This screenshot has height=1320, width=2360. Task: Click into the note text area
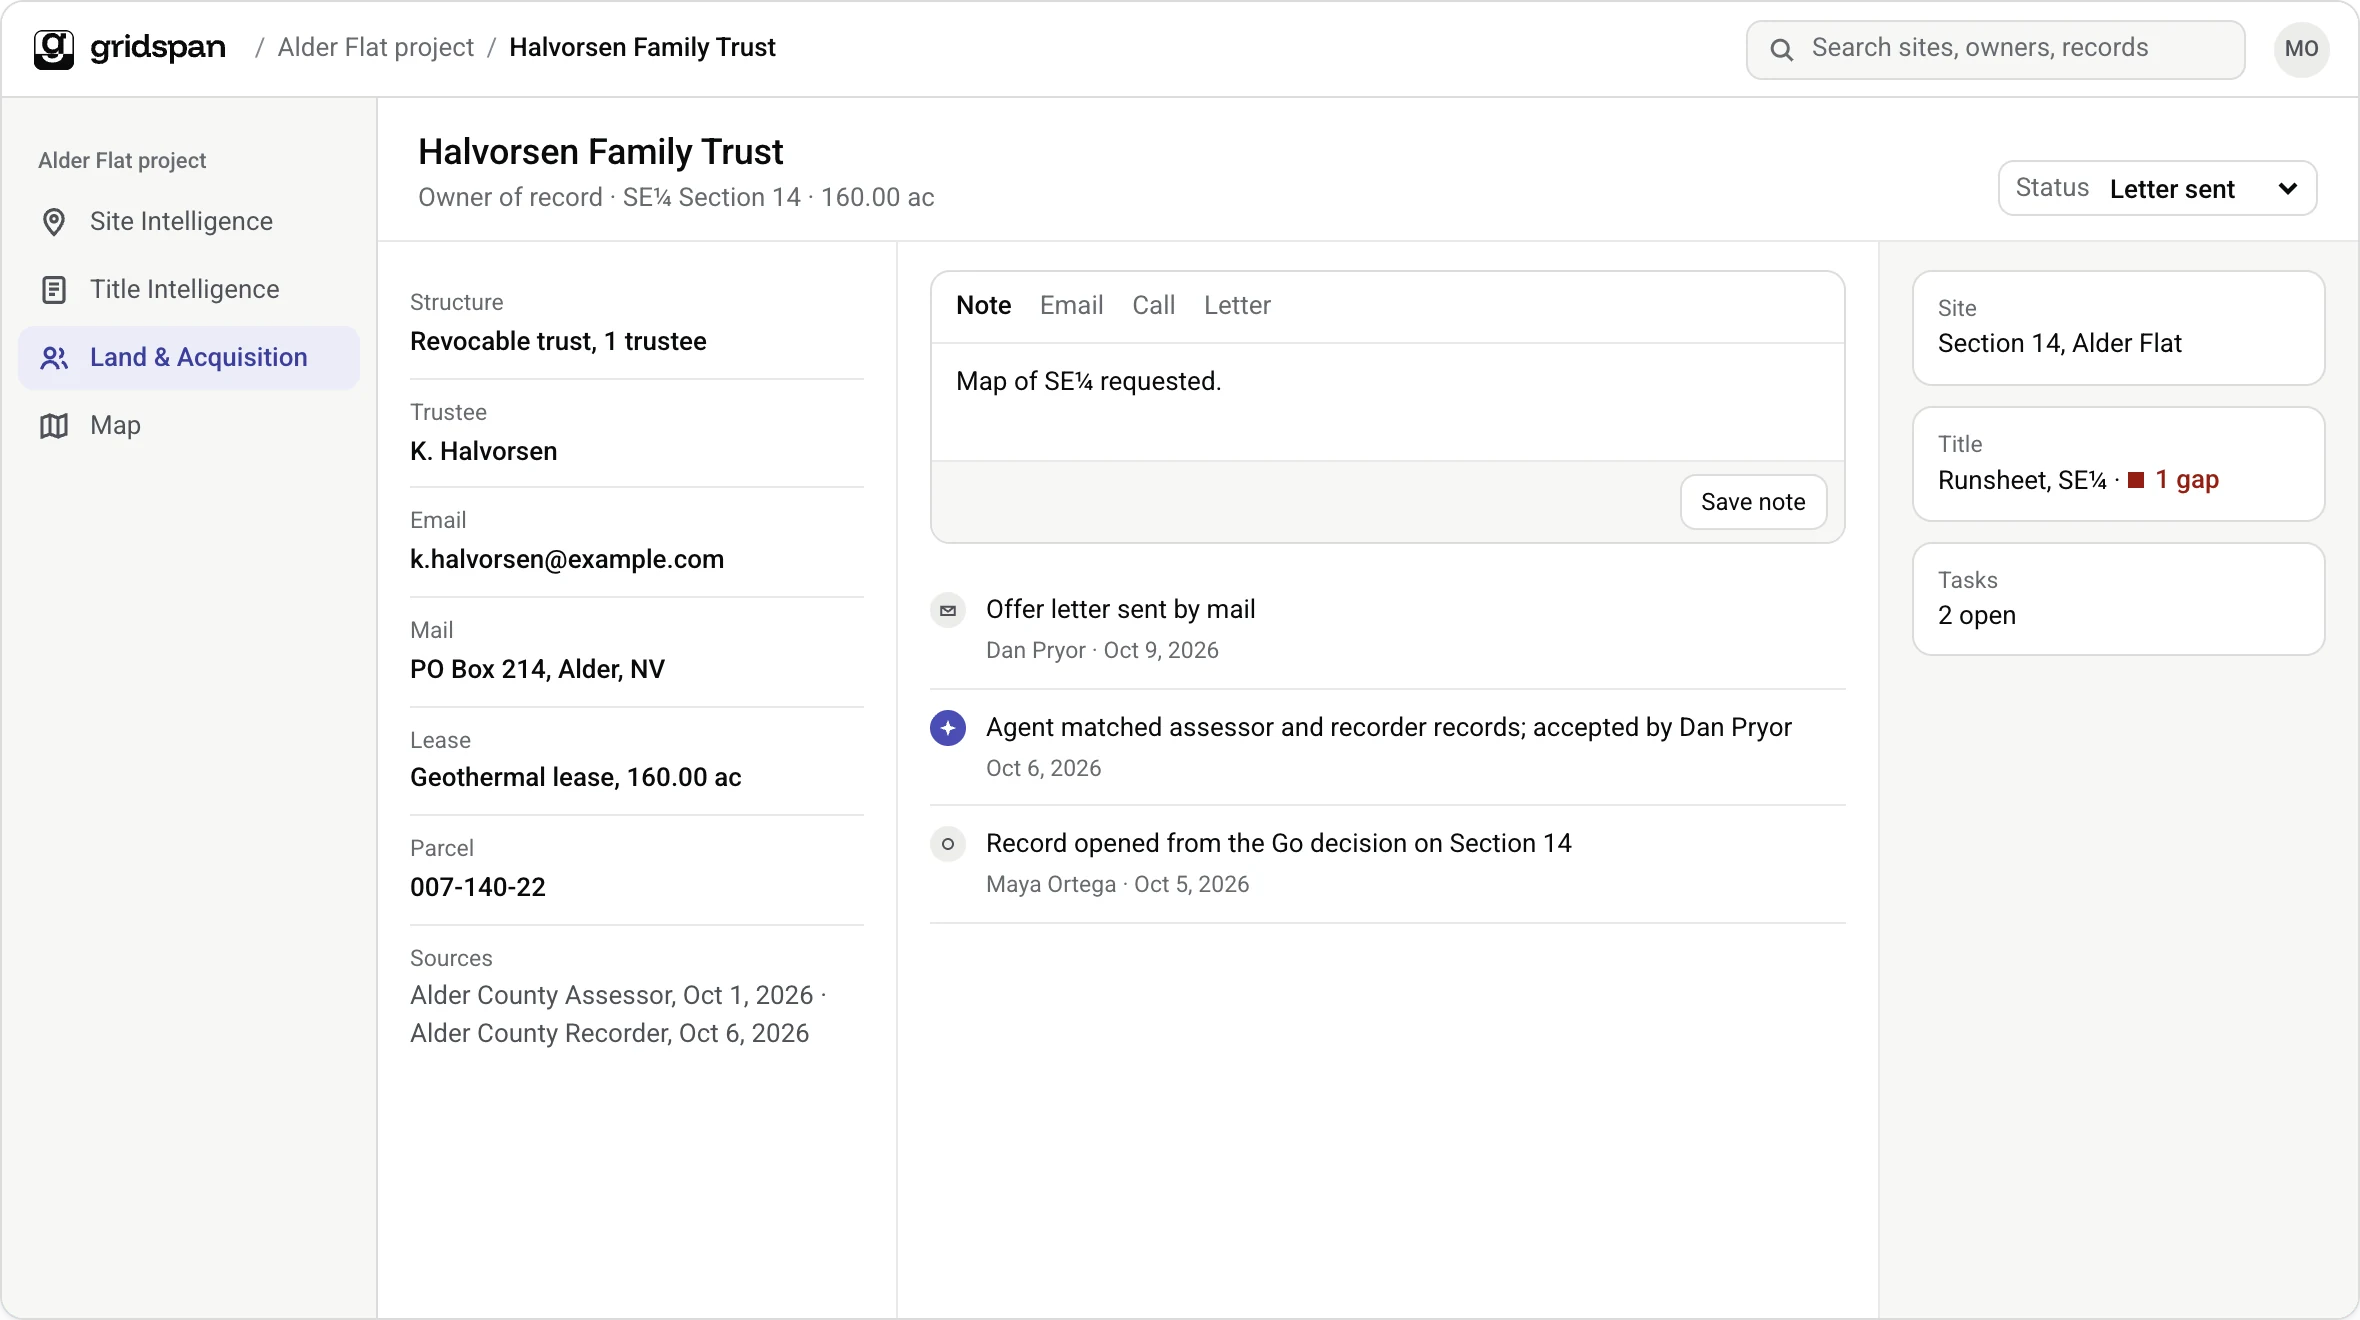(x=1387, y=402)
